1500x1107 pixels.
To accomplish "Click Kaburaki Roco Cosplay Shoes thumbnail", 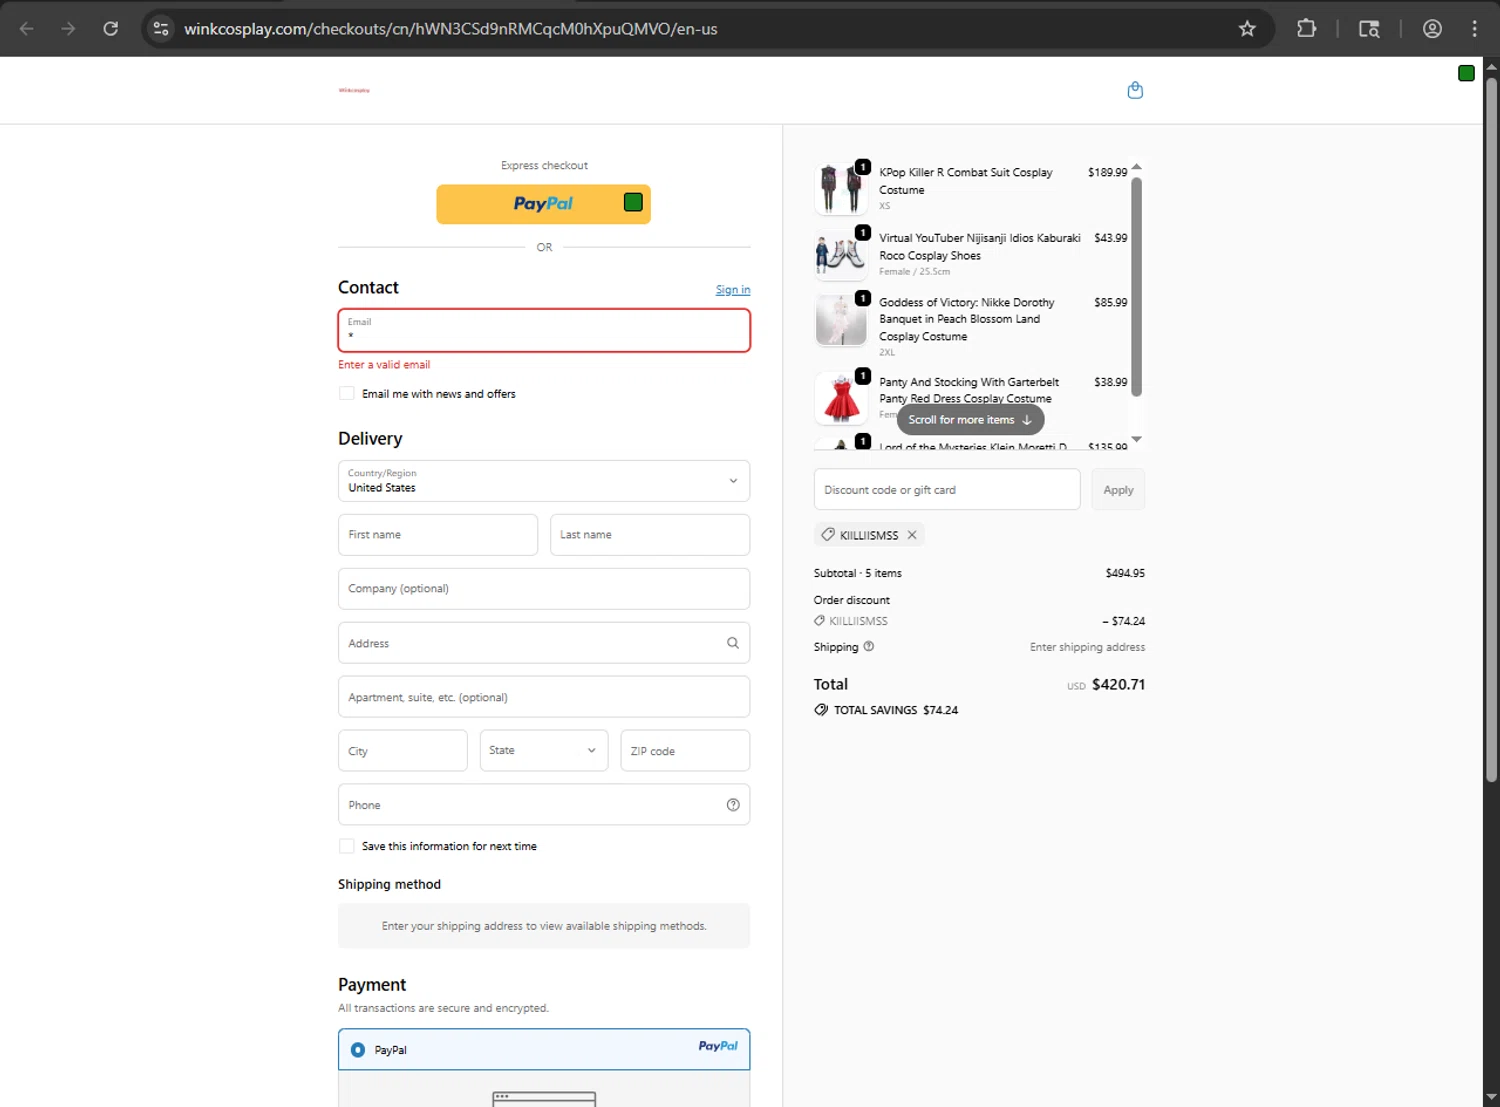I will click(840, 254).
